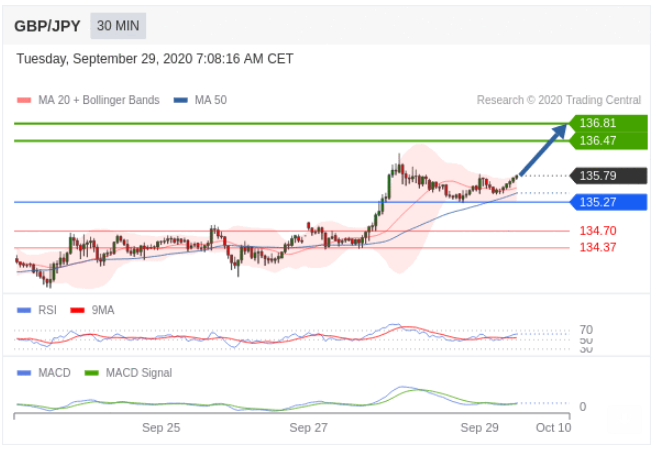Click the RSI 70 level label
The height and width of the screenshot is (451, 655).
coord(586,329)
